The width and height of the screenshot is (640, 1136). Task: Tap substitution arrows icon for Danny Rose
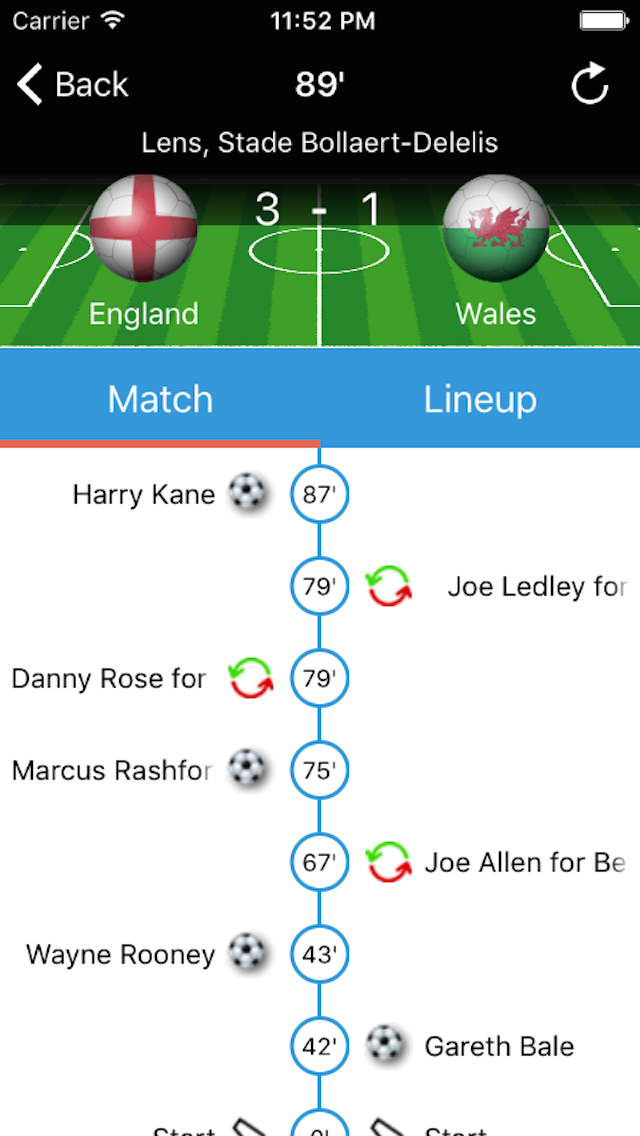coord(251,678)
